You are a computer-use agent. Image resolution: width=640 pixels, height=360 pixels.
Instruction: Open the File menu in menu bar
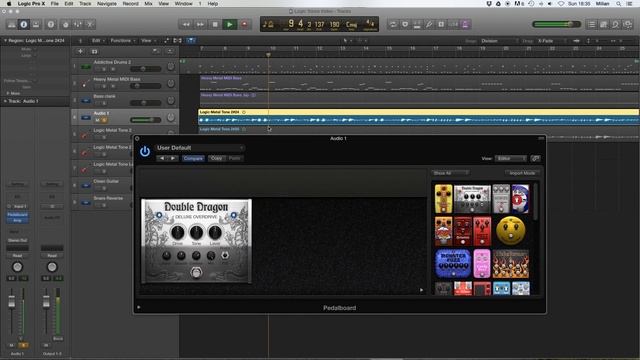pos(54,4)
